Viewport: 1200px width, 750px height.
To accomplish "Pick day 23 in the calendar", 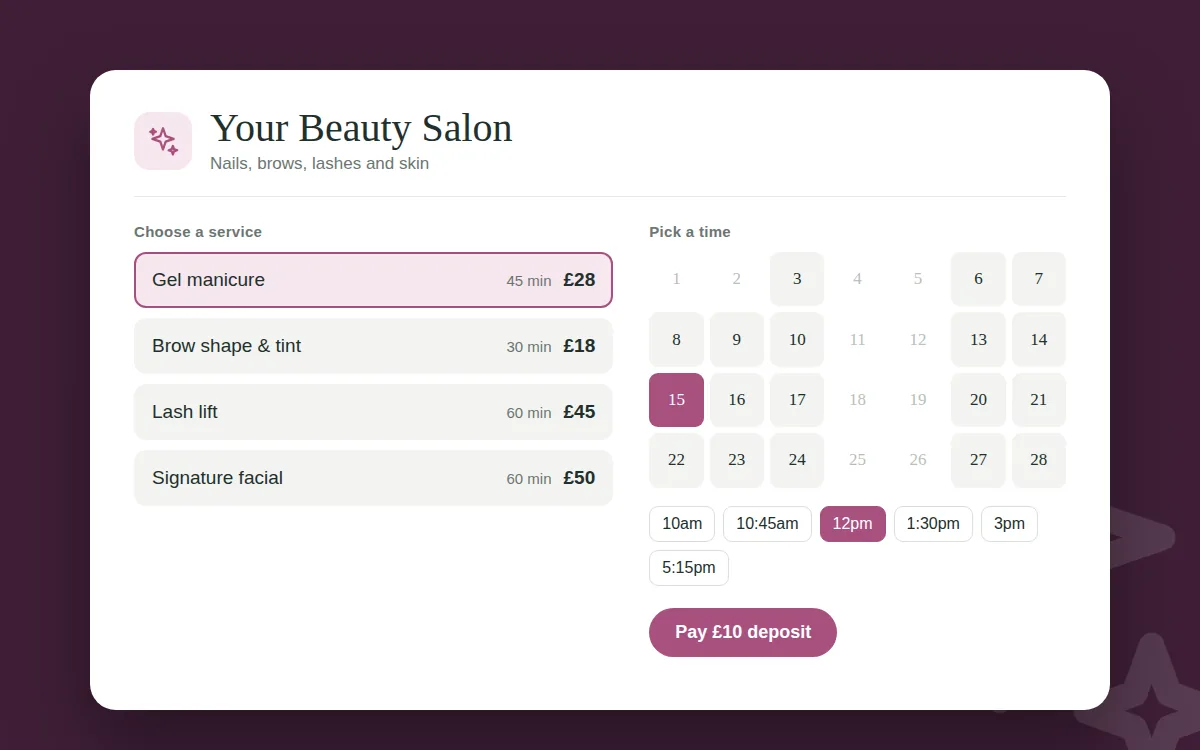I will (x=737, y=460).
